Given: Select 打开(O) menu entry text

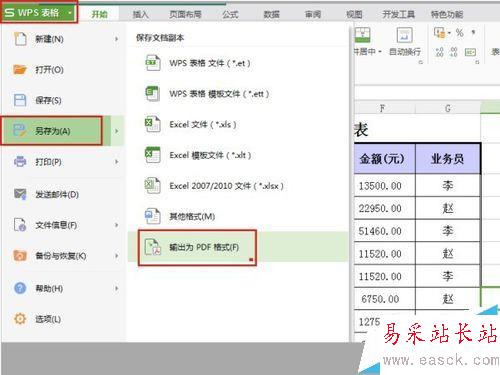Looking at the screenshot, I should (49, 70).
